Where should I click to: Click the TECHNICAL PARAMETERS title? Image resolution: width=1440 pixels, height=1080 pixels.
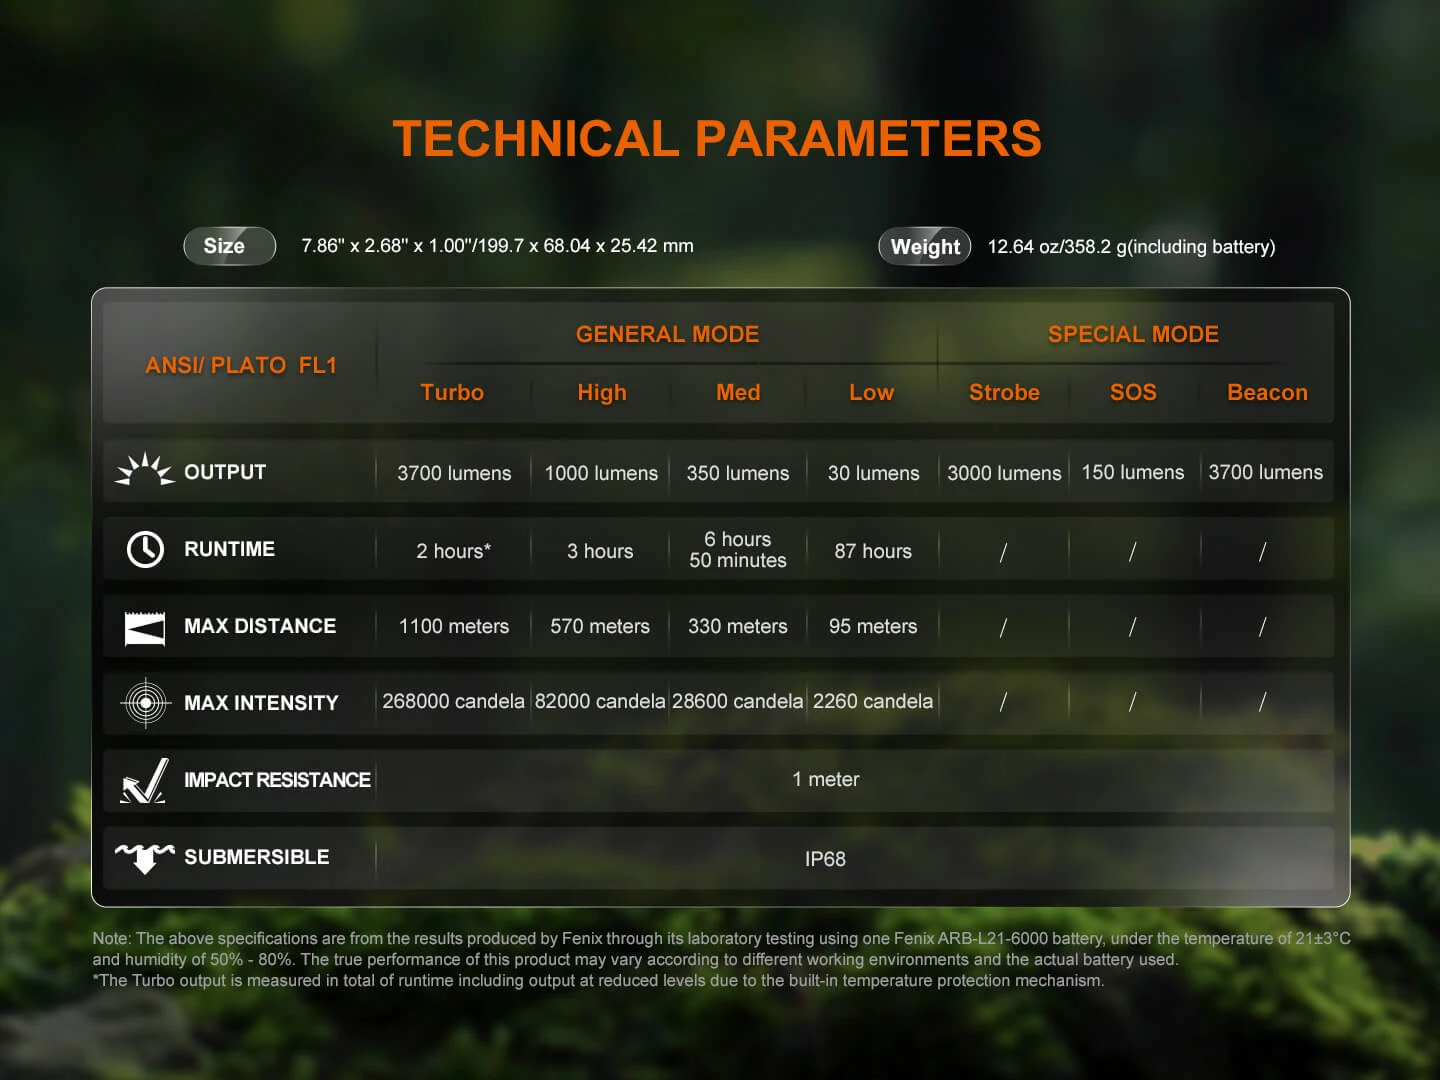pyautogui.click(x=719, y=139)
